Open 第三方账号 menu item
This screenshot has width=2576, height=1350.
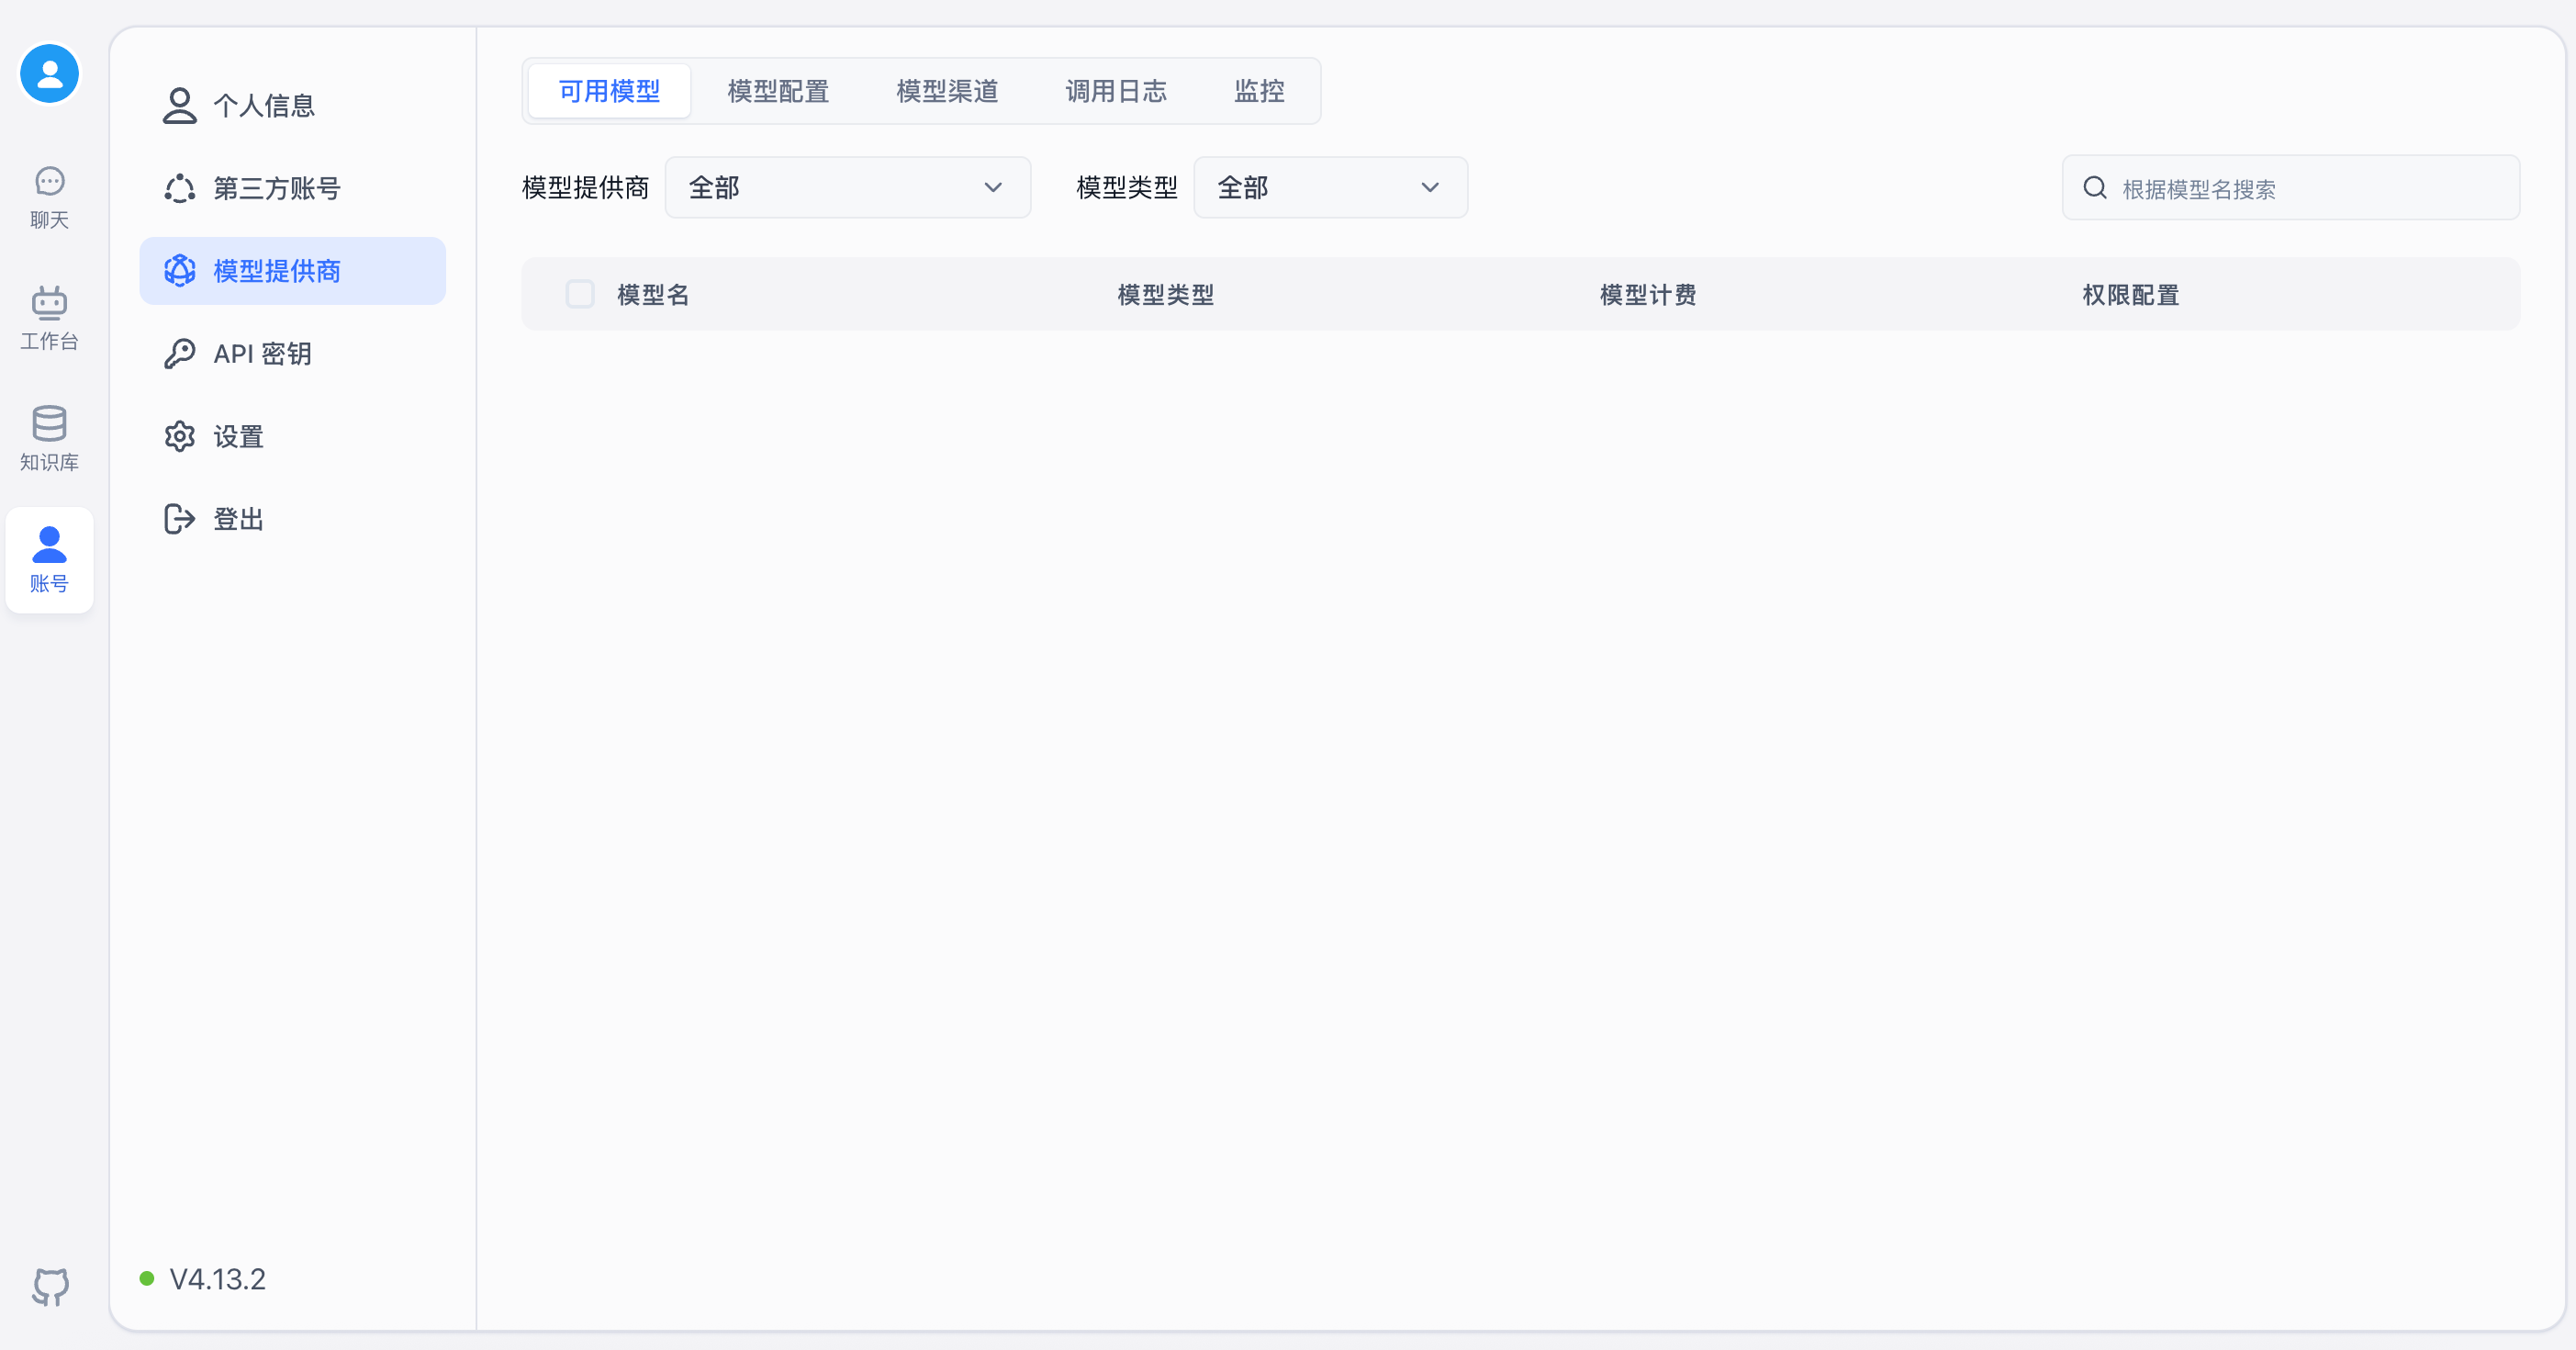point(277,188)
